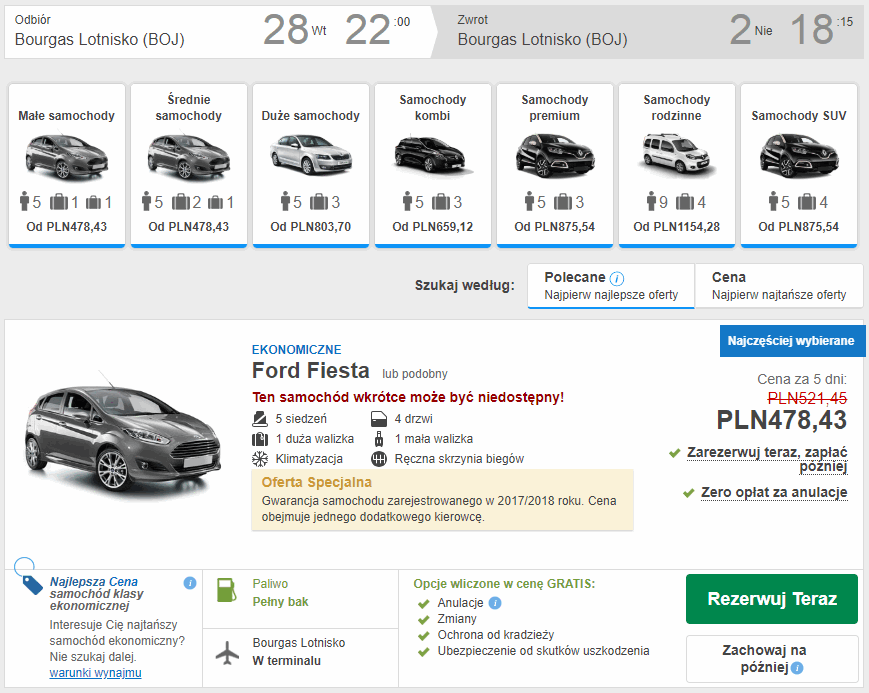Click the seat icon by 5 siedzeń
The height and width of the screenshot is (693, 869).
click(x=259, y=419)
